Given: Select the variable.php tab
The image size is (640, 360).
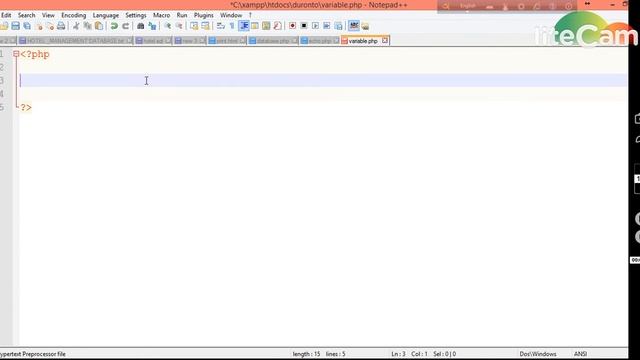Looking at the screenshot, I should click(x=363, y=41).
